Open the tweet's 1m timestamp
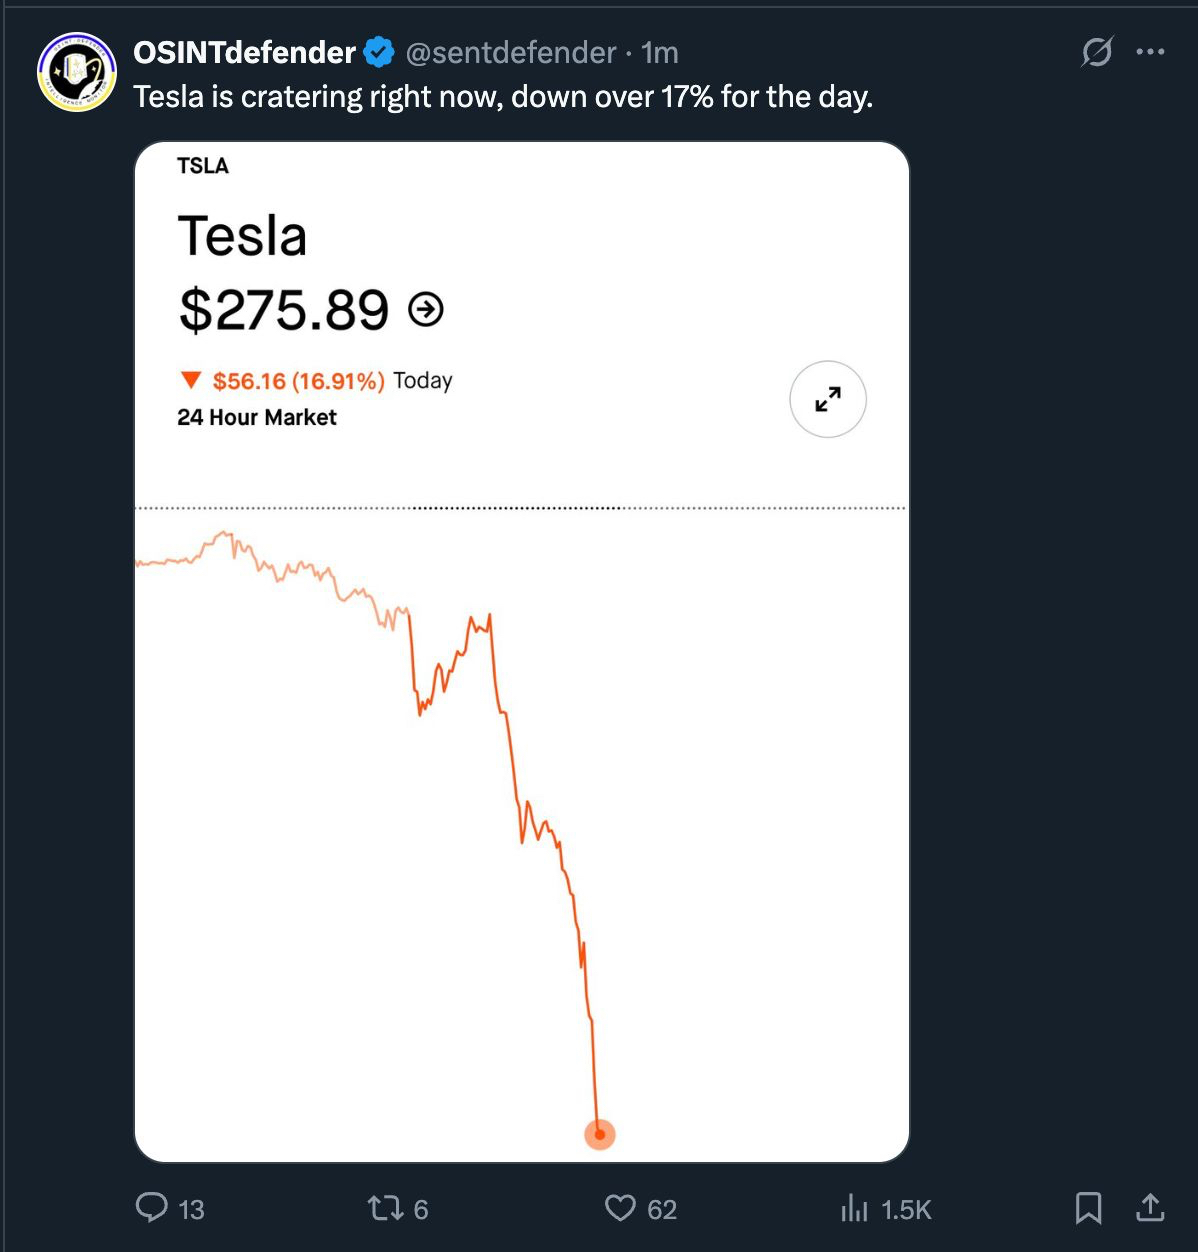This screenshot has height=1252, width=1198. pos(660,52)
